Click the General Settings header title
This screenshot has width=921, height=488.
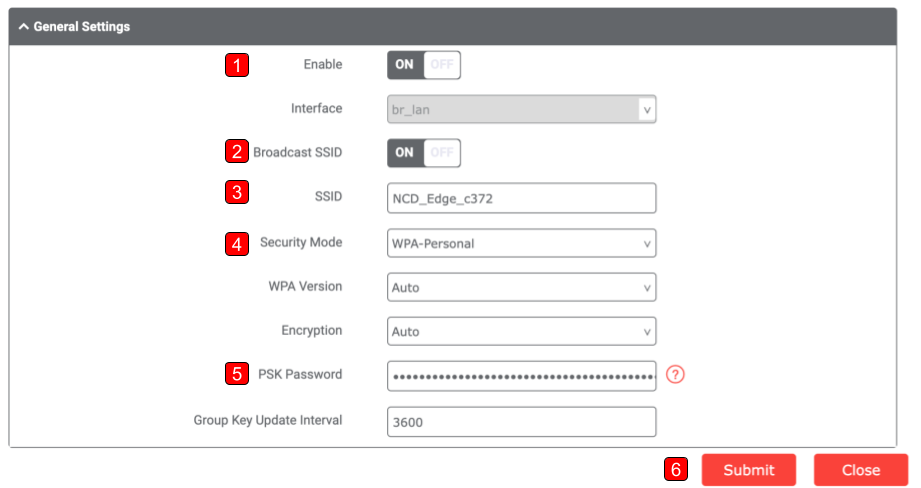[82, 26]
